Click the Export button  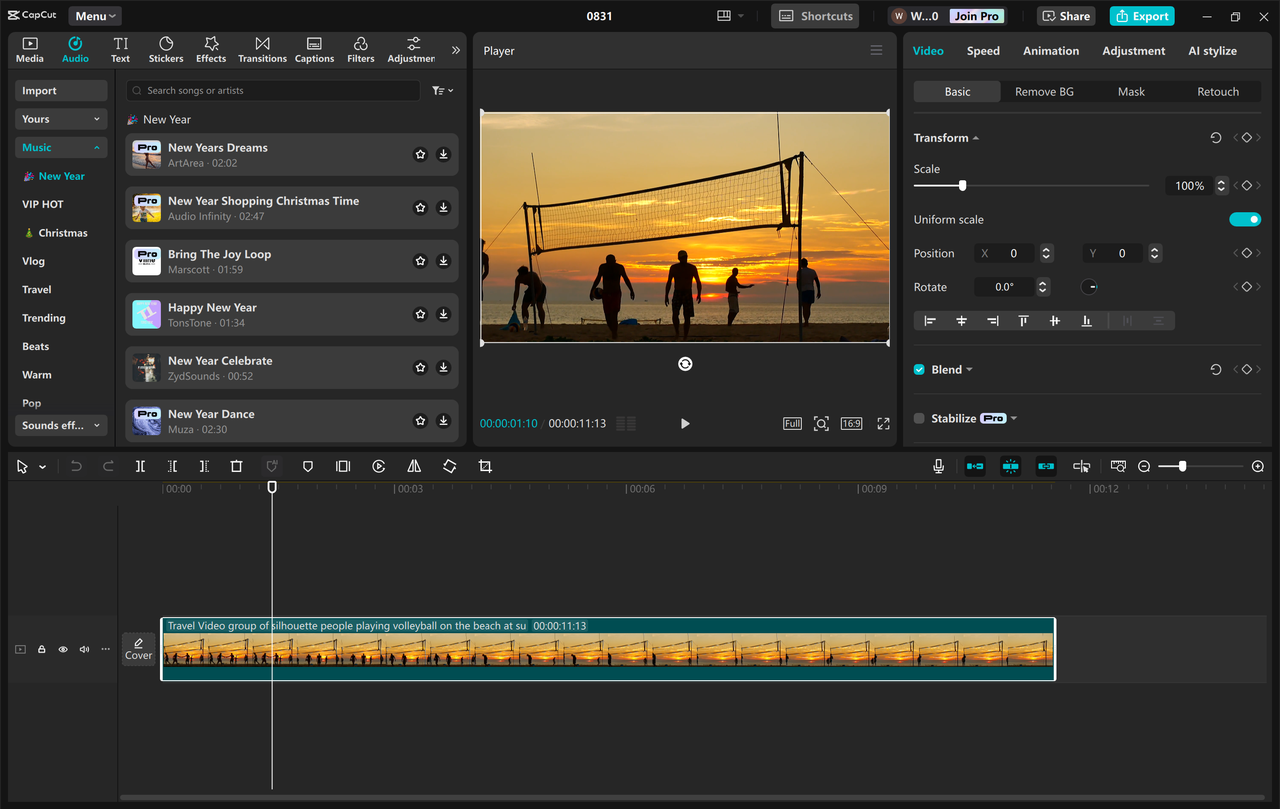[1141, 16]
